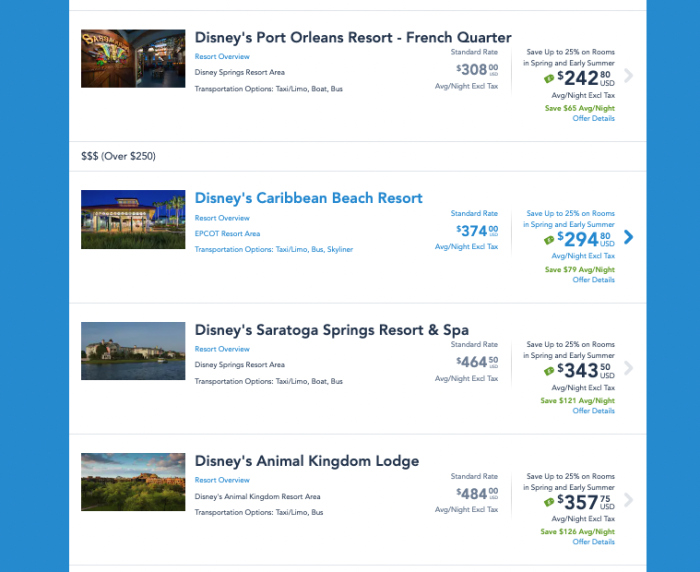View Offer Details for Animal Kingdom Lodge

(593, 542)
